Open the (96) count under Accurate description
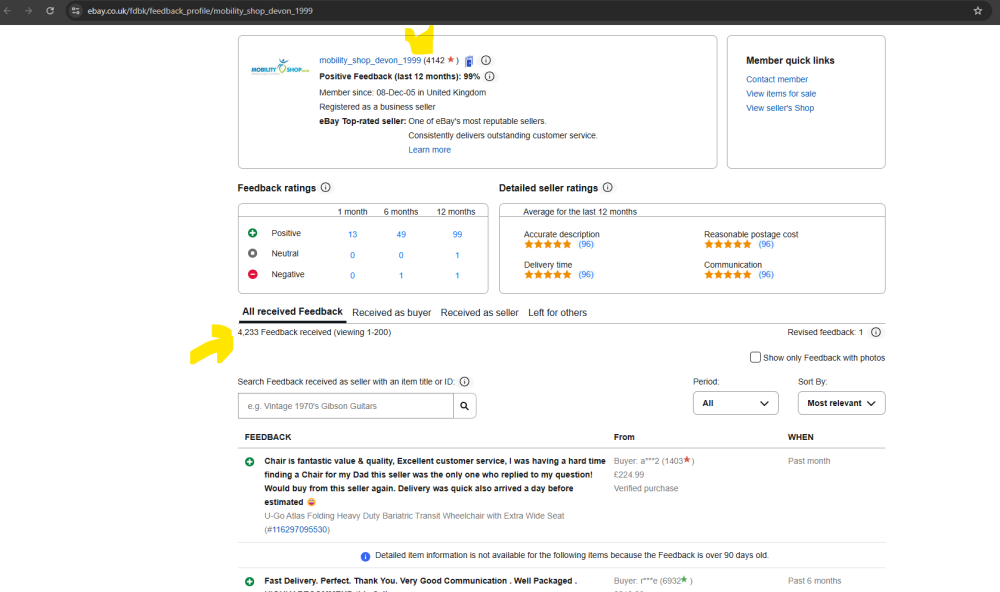1000x592 pixels. click(x=586, y=244)
